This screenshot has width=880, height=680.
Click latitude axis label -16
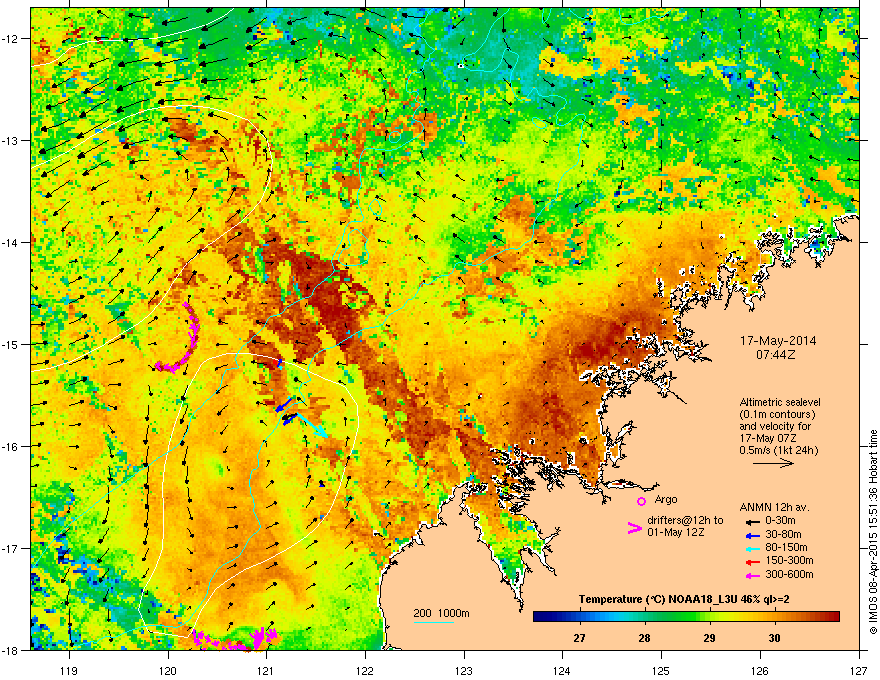coord(11,447)
